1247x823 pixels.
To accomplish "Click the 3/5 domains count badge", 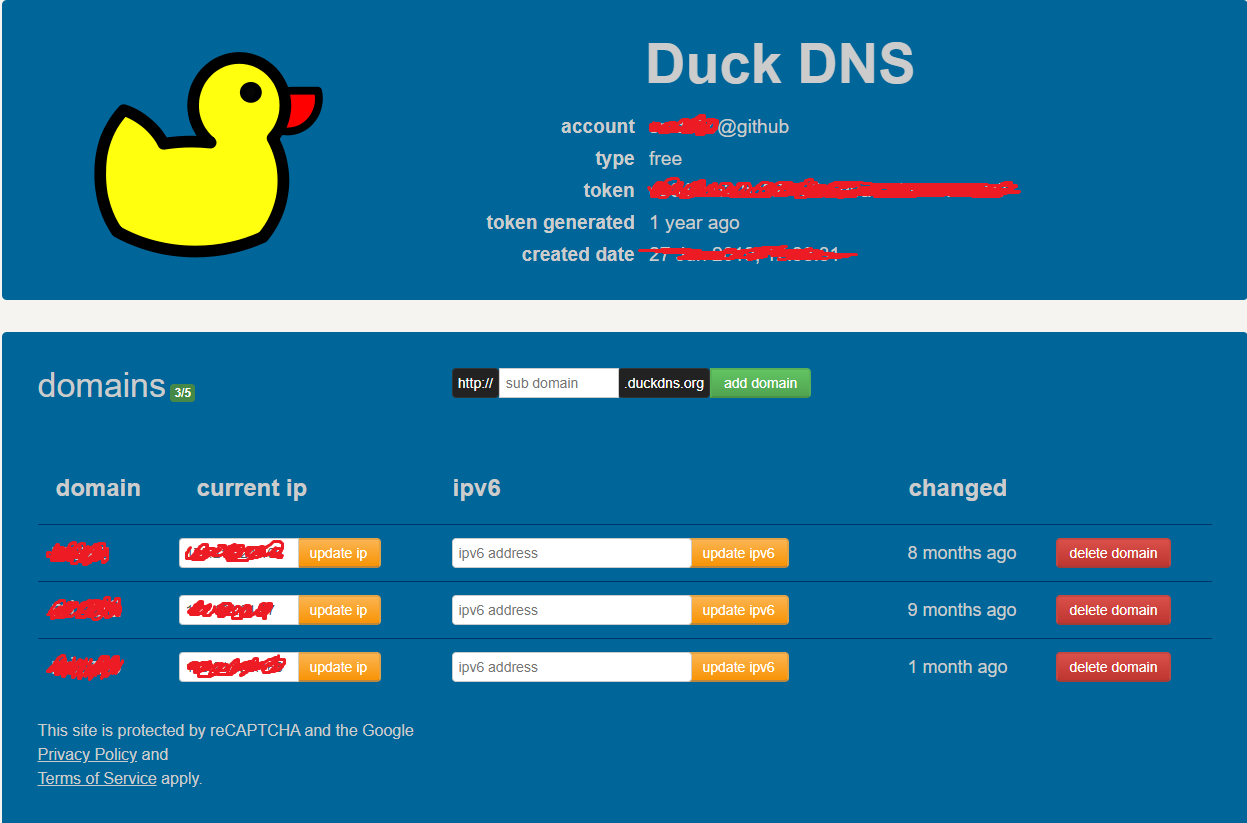I will point(182,393).
